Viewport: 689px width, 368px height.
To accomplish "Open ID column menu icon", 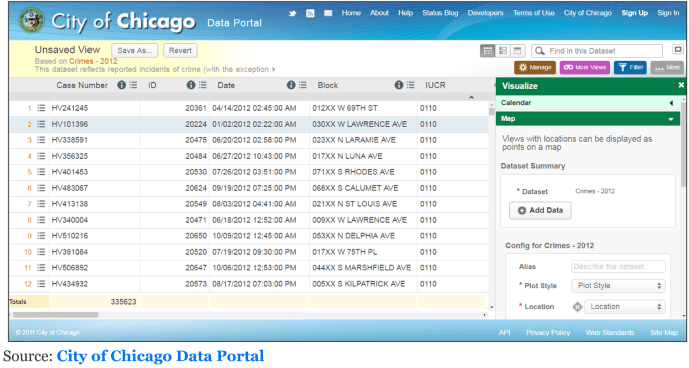I will [x=203, y=85].
